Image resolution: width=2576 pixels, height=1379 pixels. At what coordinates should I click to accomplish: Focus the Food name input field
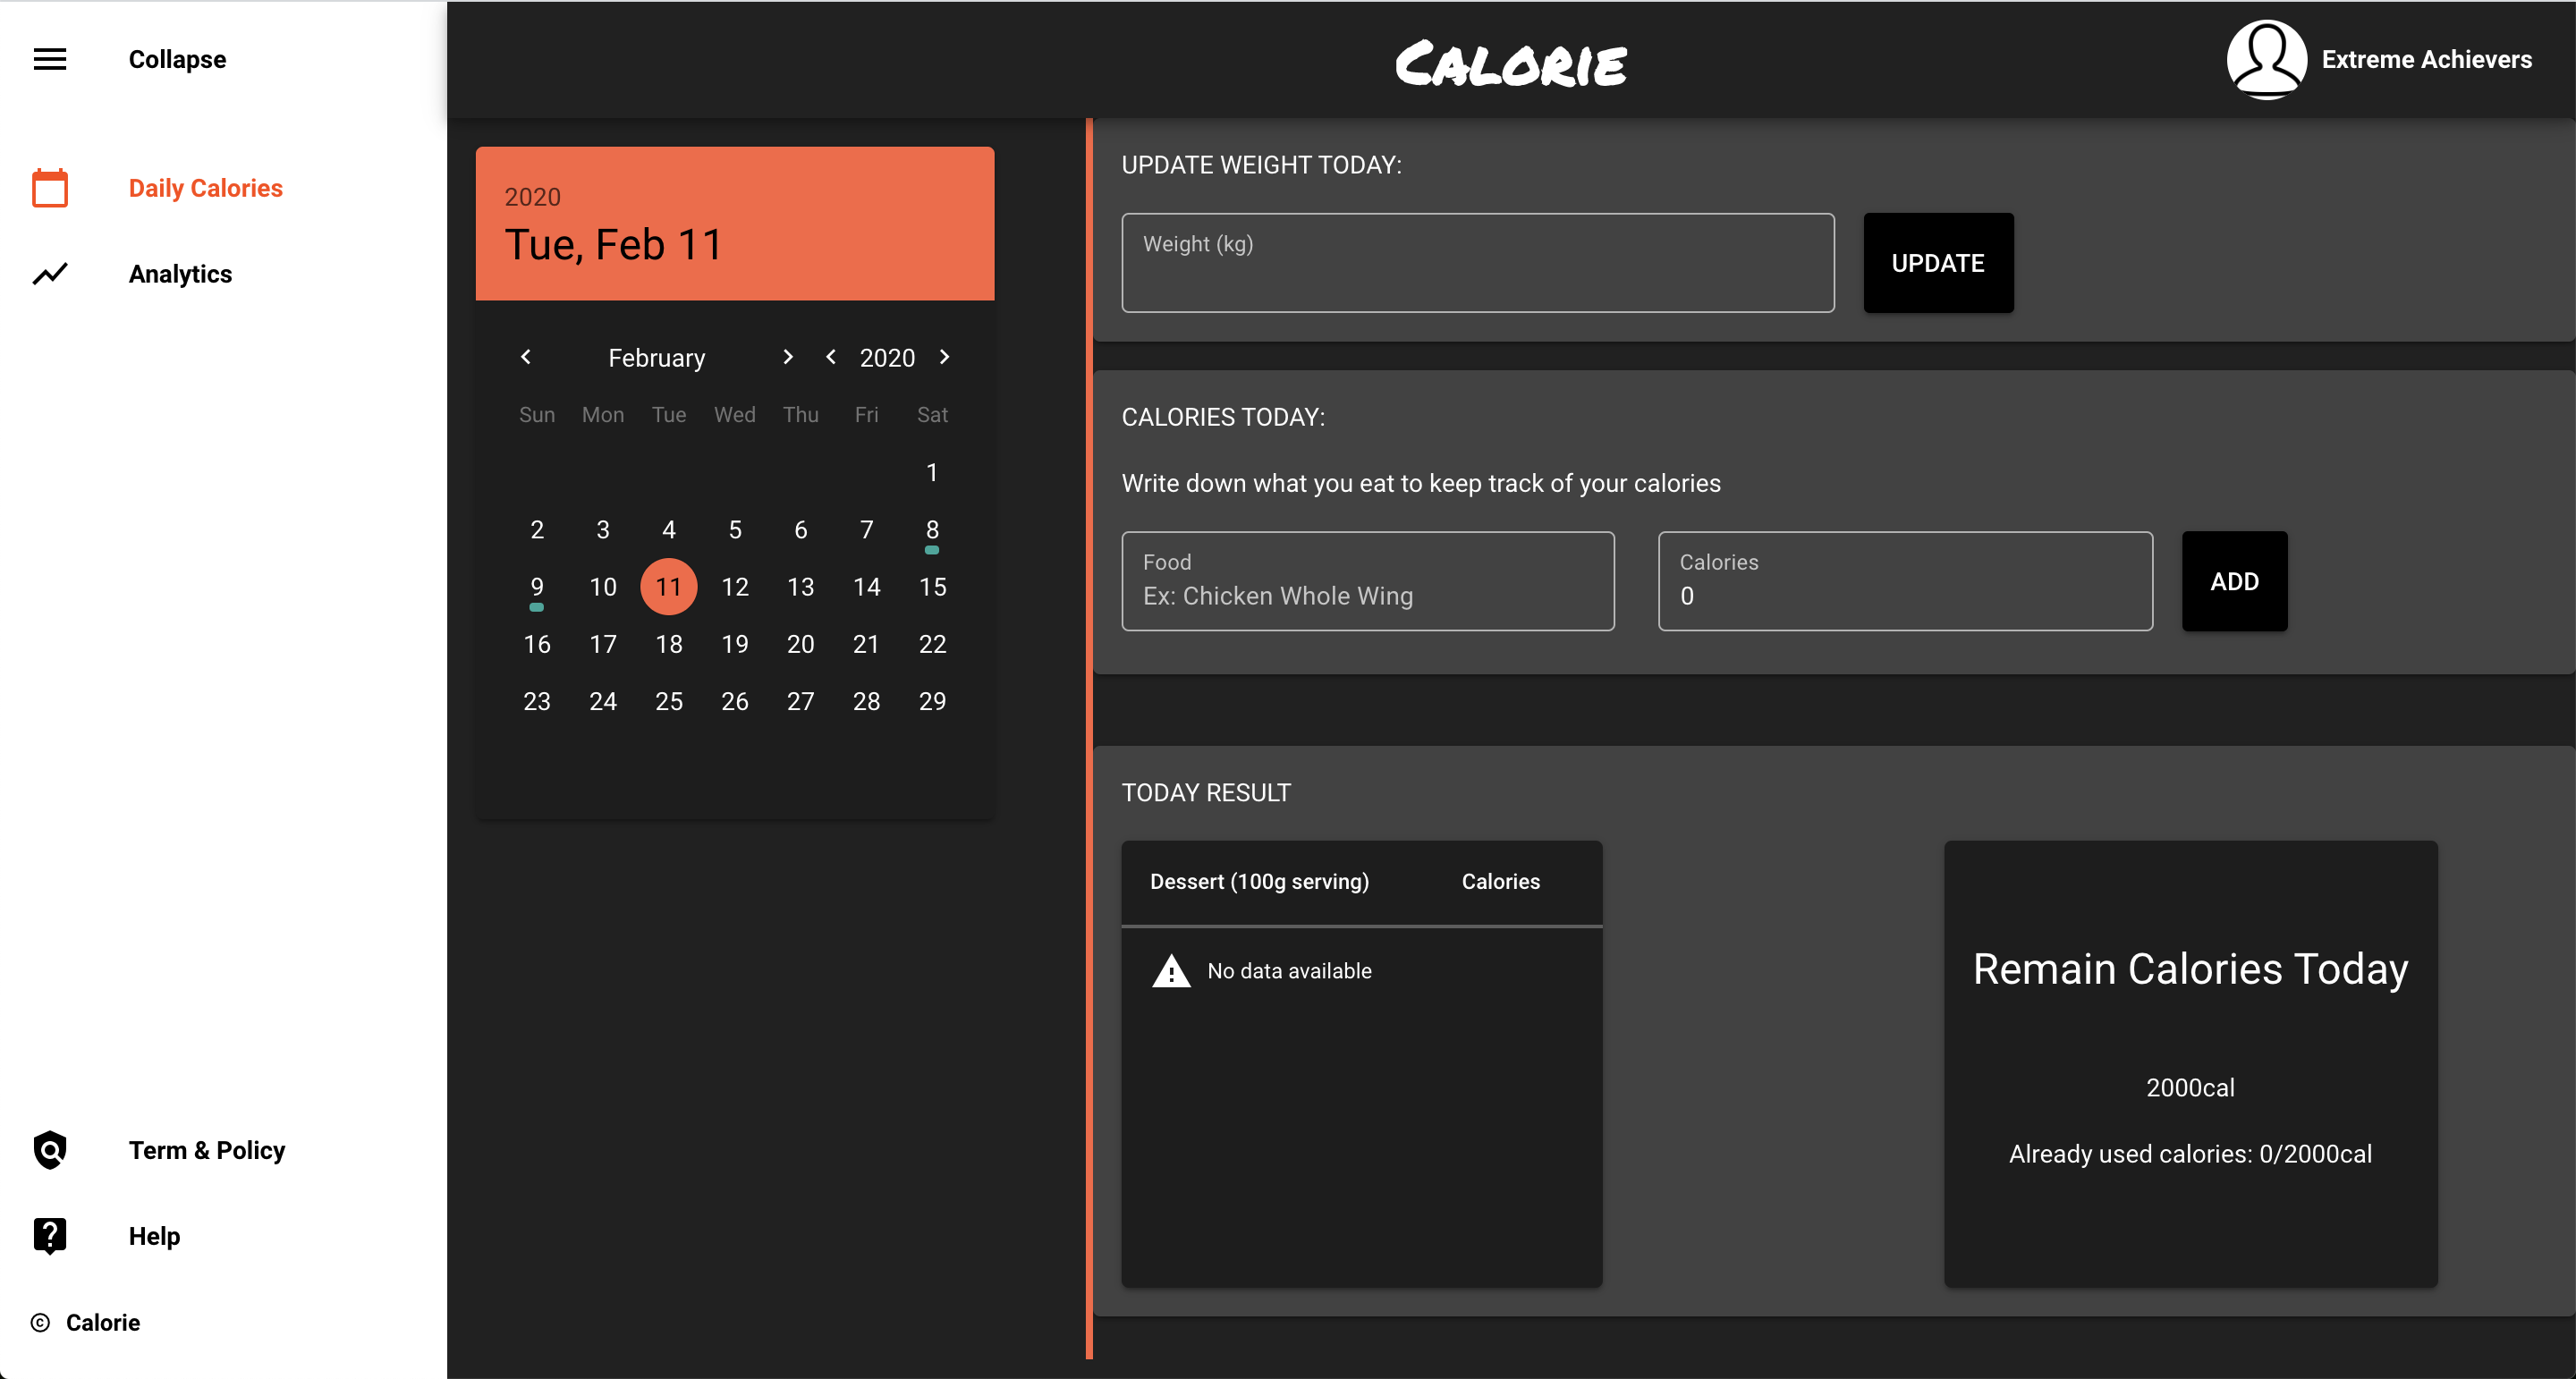1367,581
